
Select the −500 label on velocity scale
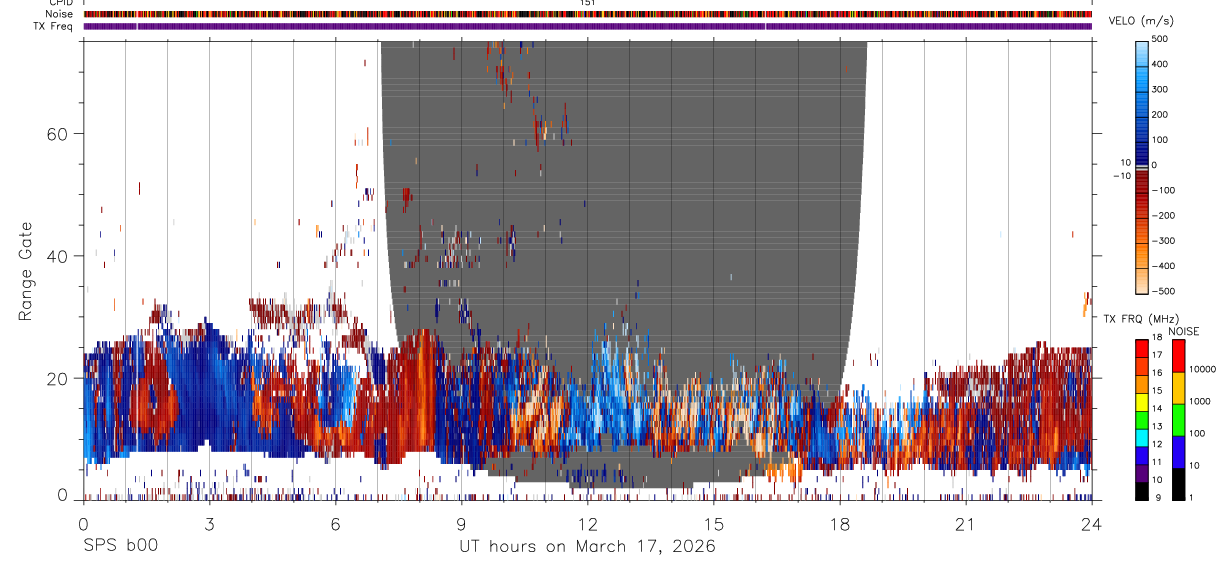point(1166,292)
